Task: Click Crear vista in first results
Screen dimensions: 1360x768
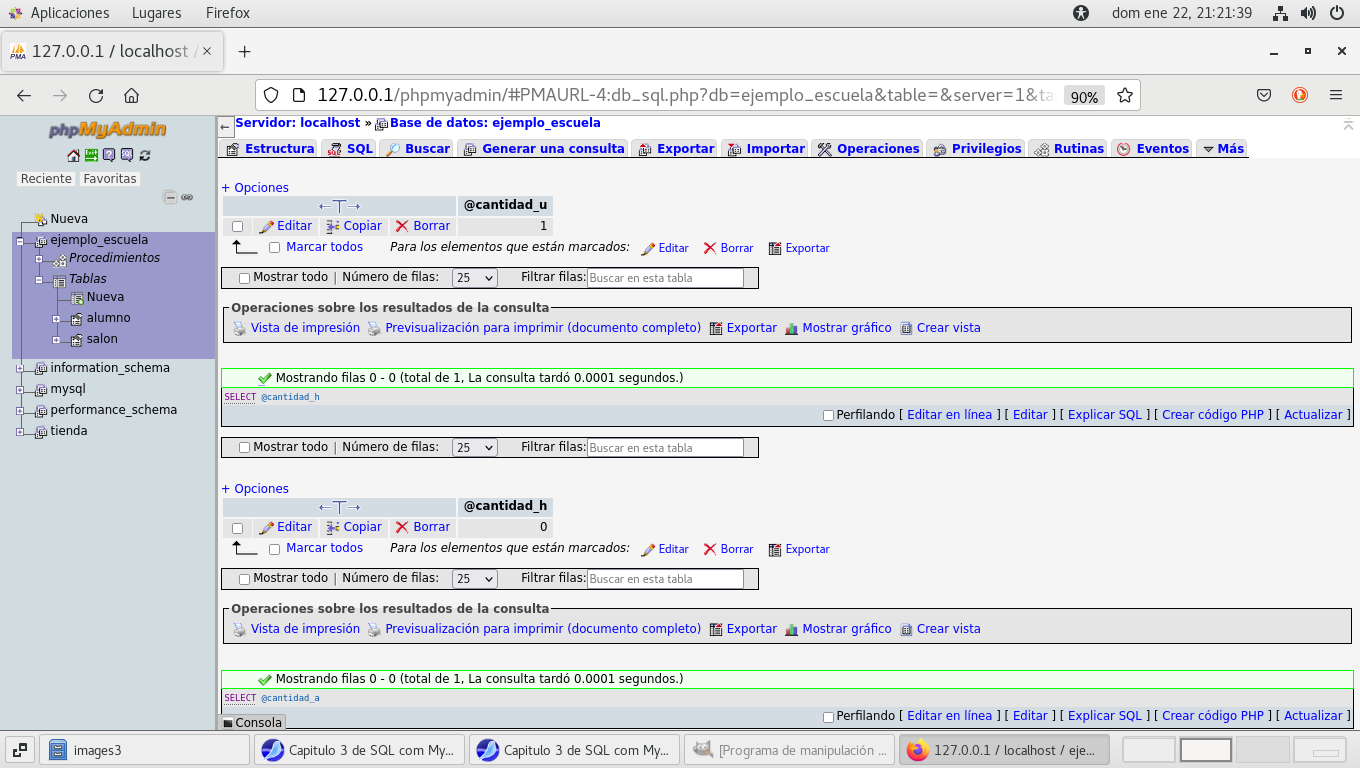Action: (x=948, y=328)
